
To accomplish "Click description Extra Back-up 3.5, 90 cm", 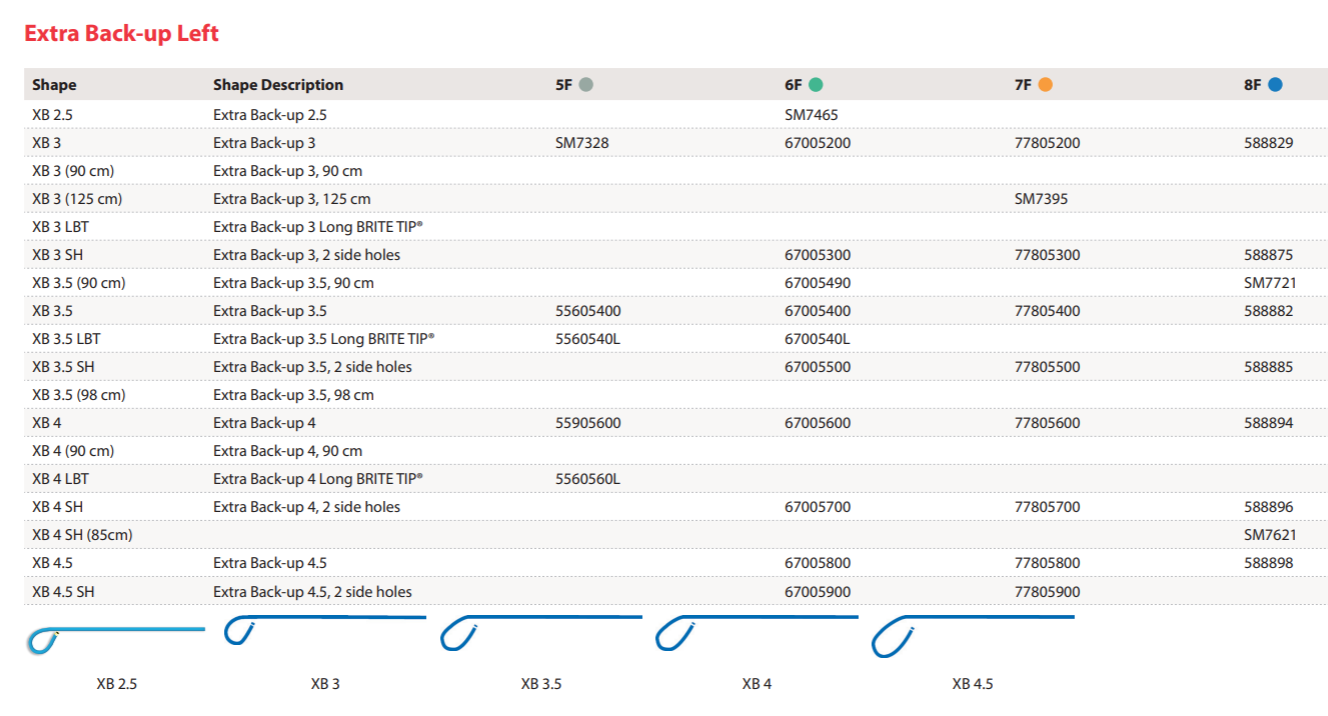I will (293, 283).
